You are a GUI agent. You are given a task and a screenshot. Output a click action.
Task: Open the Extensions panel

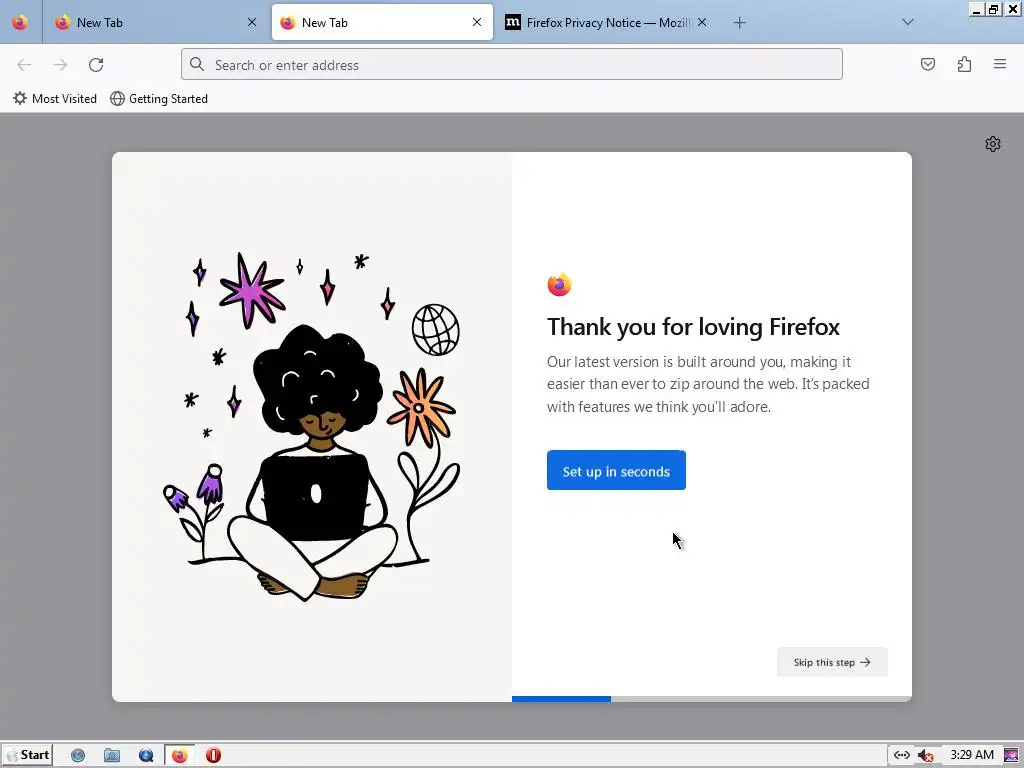[964, 64]
